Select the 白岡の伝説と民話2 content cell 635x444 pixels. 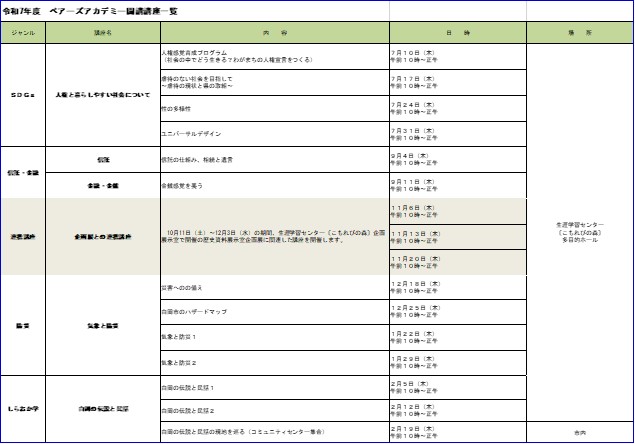[x=275, y=410]
